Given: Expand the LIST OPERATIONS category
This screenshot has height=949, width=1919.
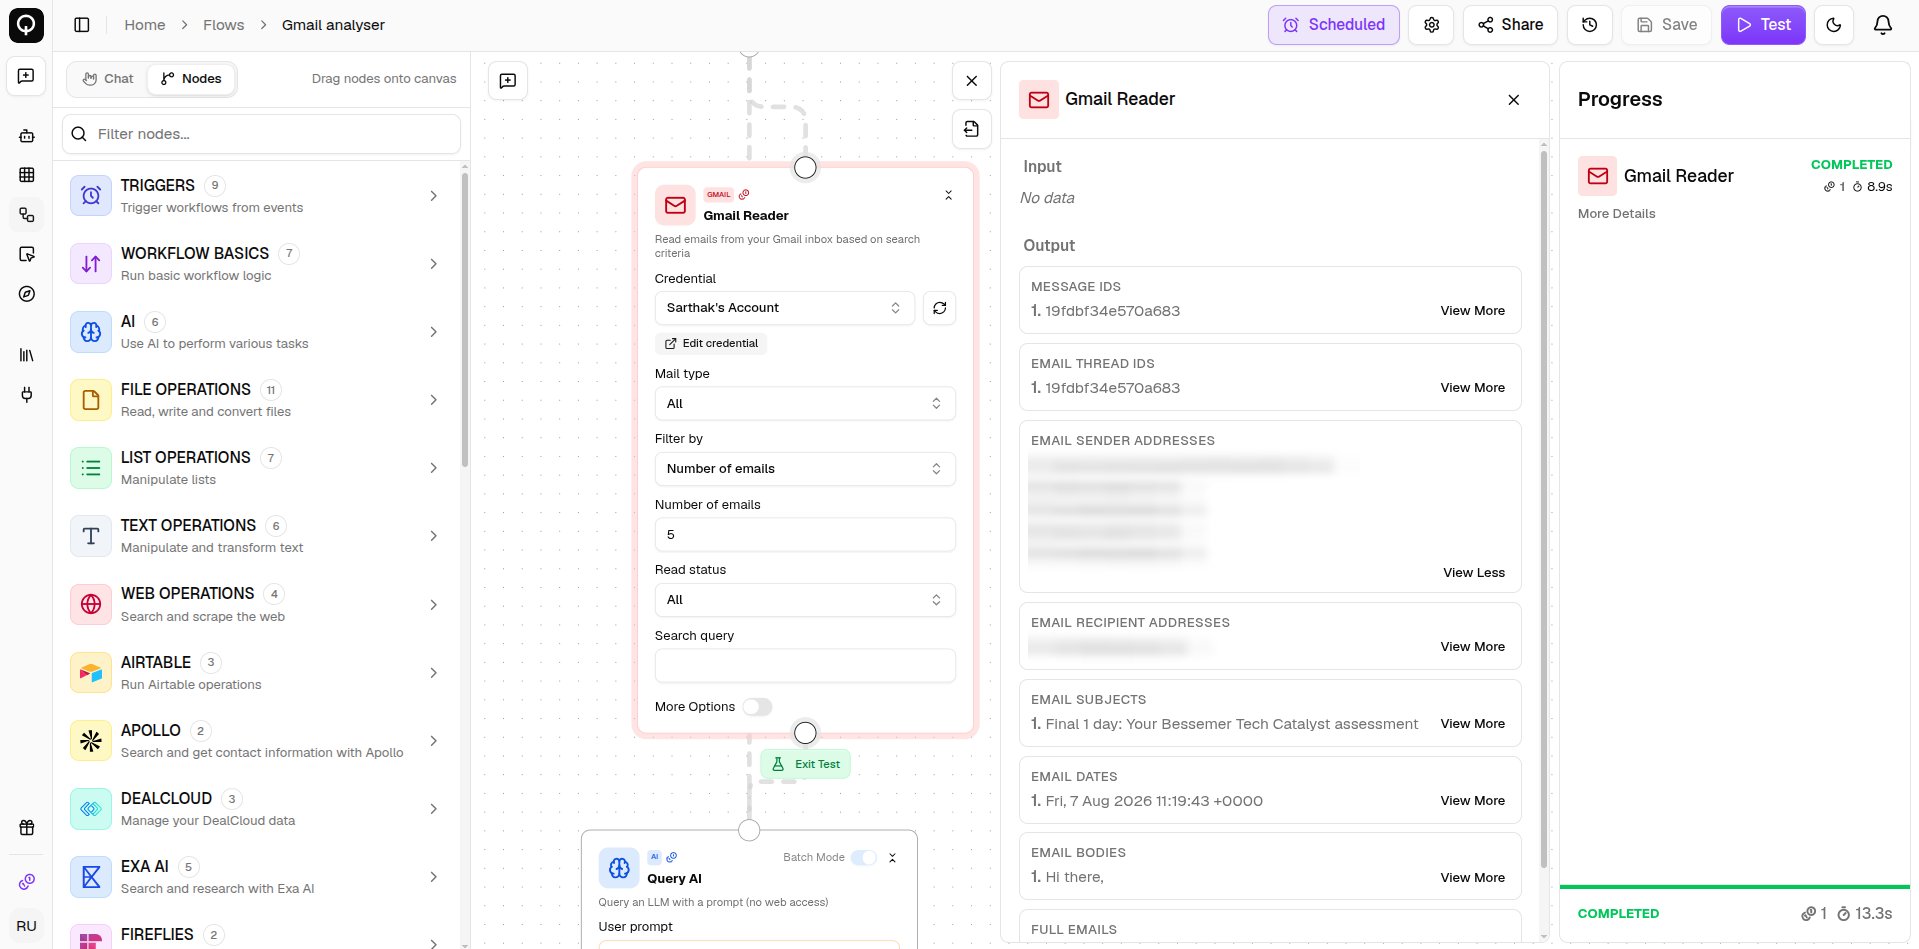Looking at the screenshot, I should click(x=433, y=468).
